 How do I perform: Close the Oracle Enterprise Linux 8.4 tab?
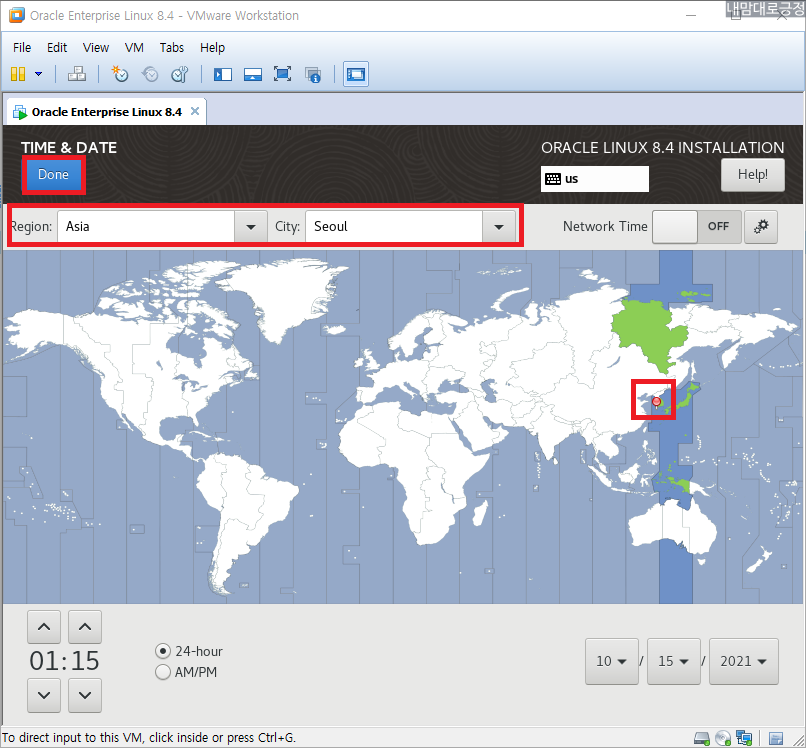tap(195, 111)
